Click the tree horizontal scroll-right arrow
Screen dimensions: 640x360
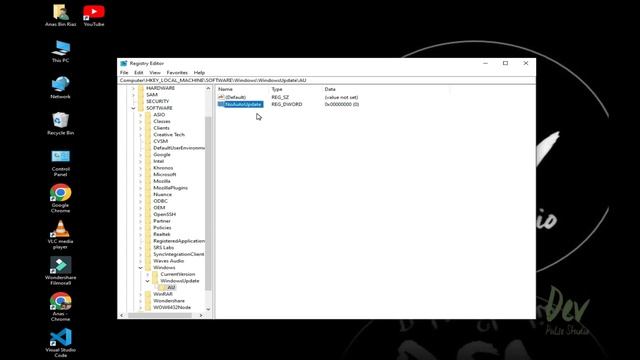(x=201, y=315)
